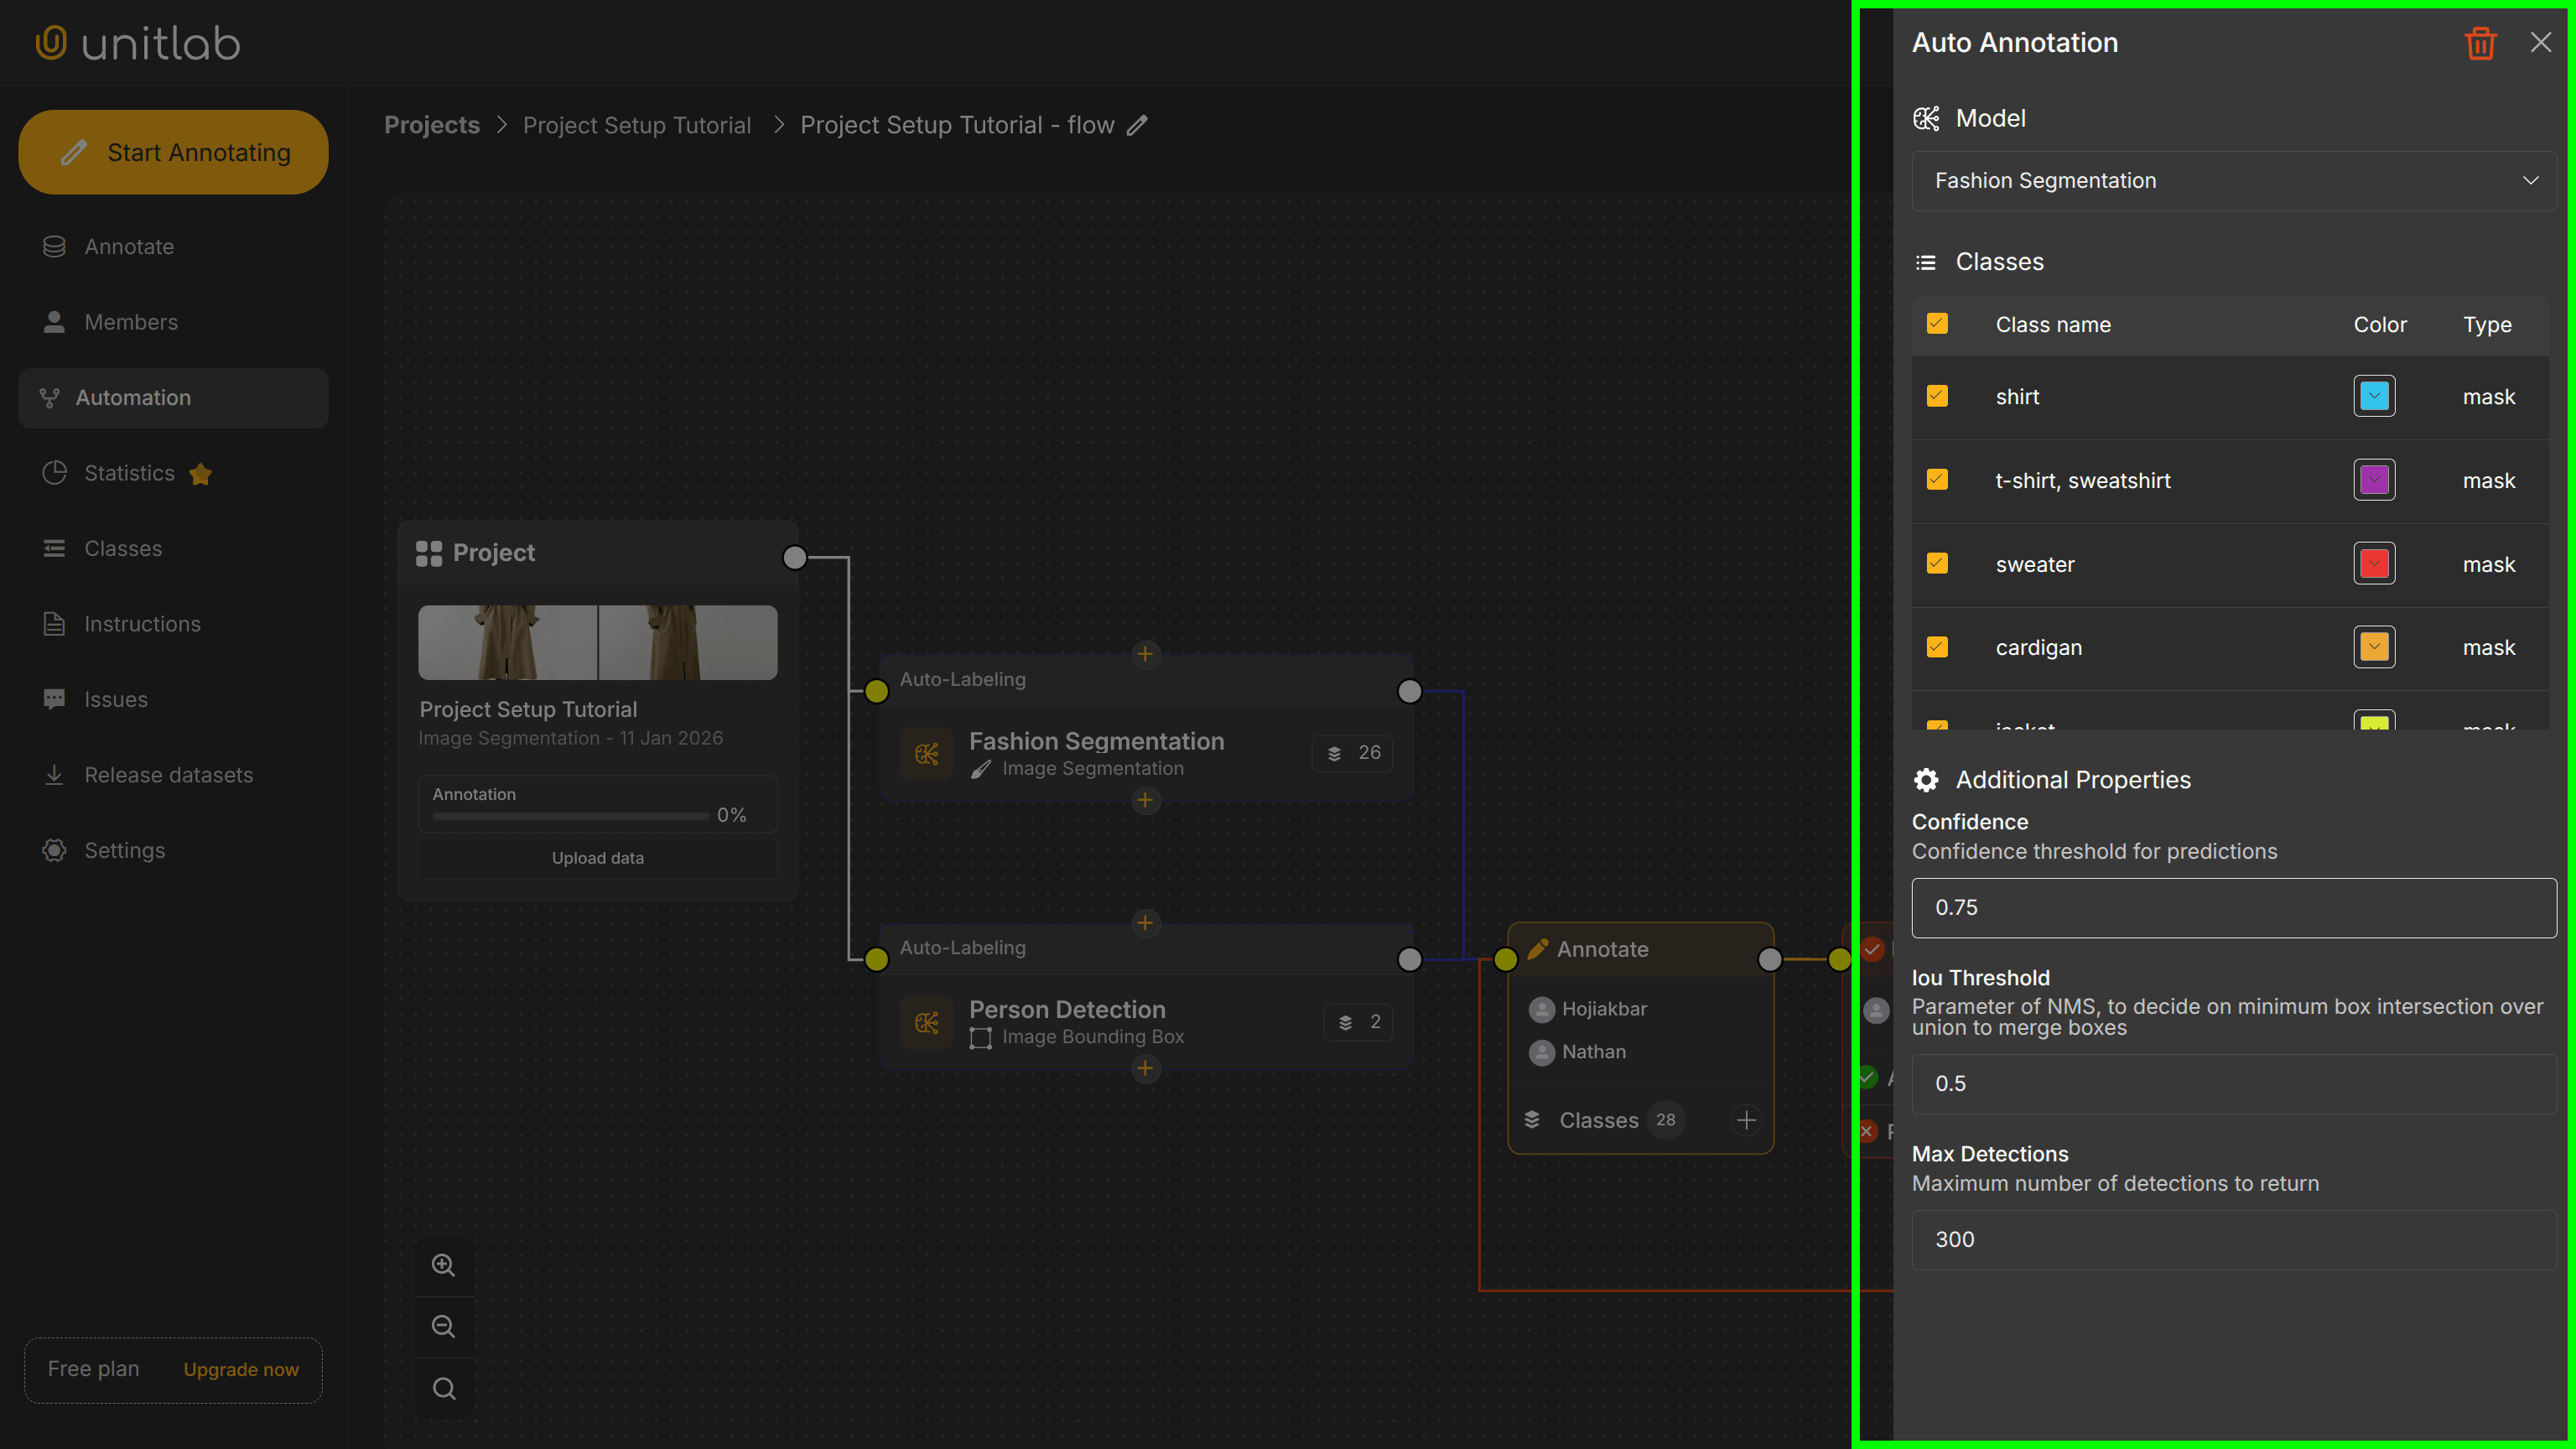Toggle the cardigan class checkbox
This screenshot has width=2576, height=1449.
click(1938, 647)
